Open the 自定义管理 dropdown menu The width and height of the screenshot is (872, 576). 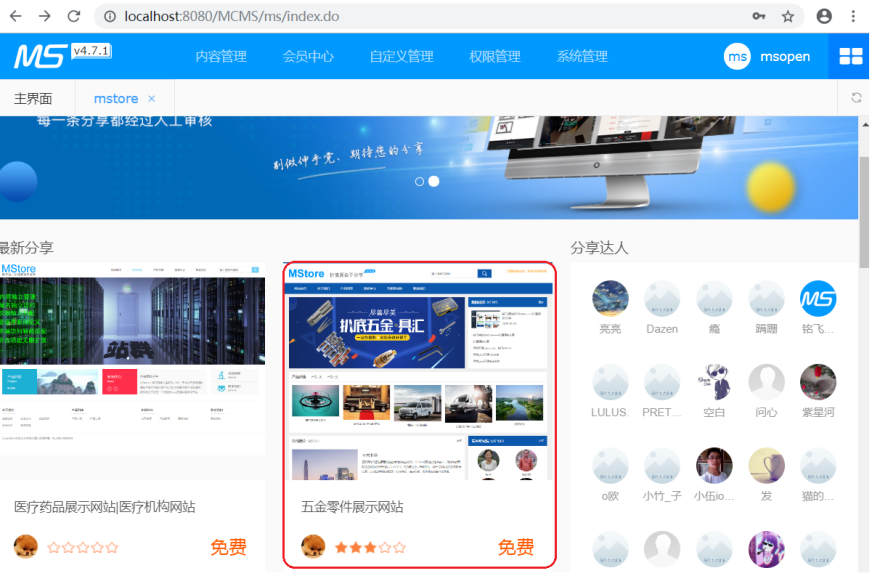tap(400, 57)
